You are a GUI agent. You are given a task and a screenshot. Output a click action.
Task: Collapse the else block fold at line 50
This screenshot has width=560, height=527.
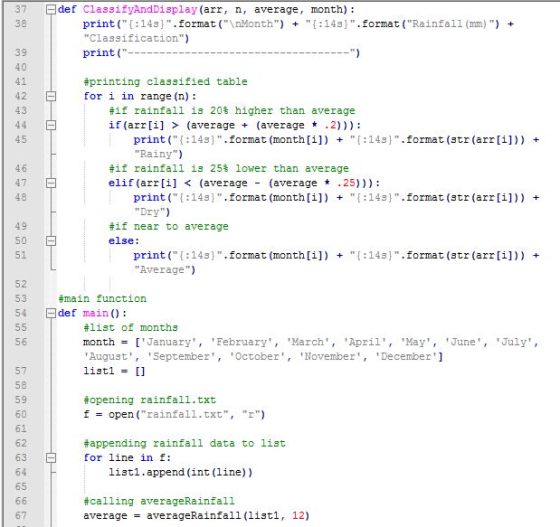point(51,241)
